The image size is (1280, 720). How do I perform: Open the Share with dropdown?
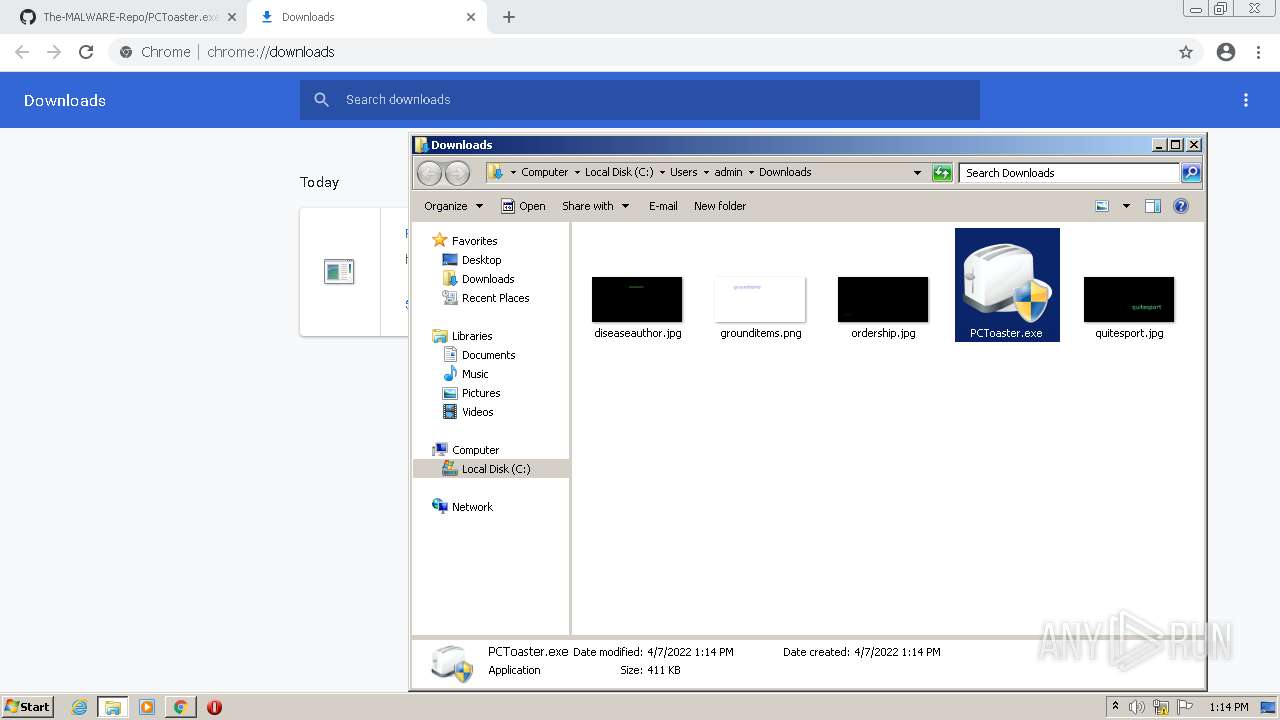(x=596, y=206)
